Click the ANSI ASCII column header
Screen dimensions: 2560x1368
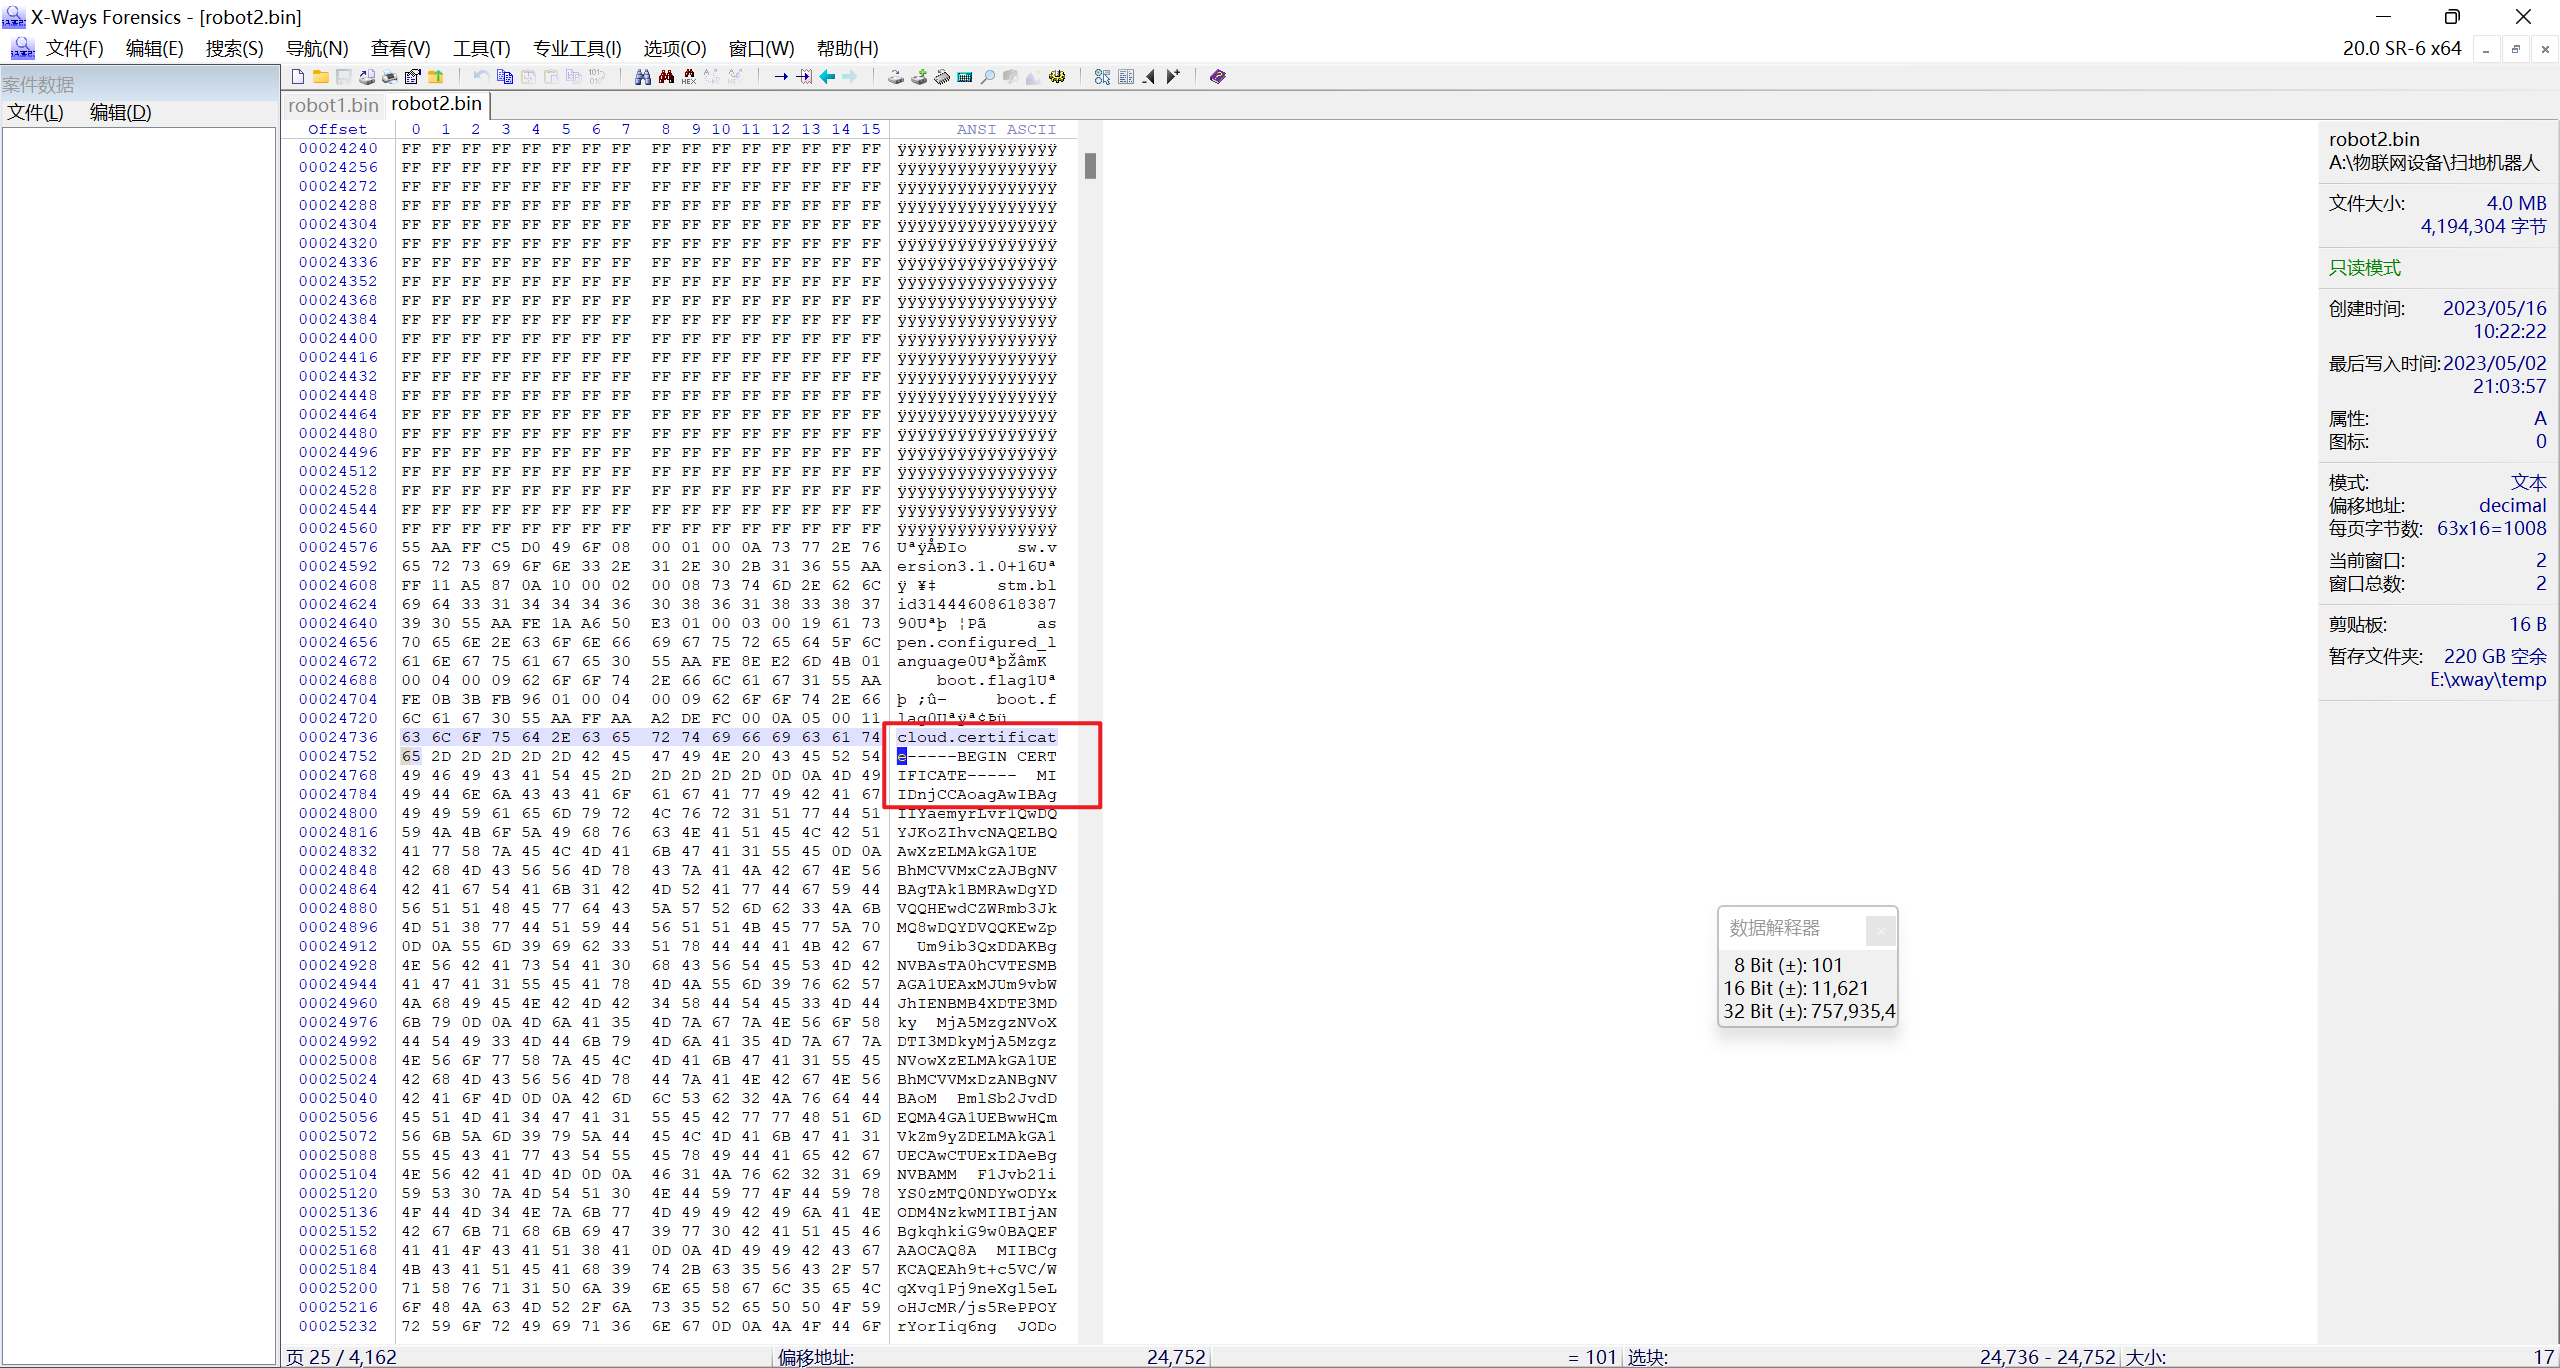(1005, 129)
